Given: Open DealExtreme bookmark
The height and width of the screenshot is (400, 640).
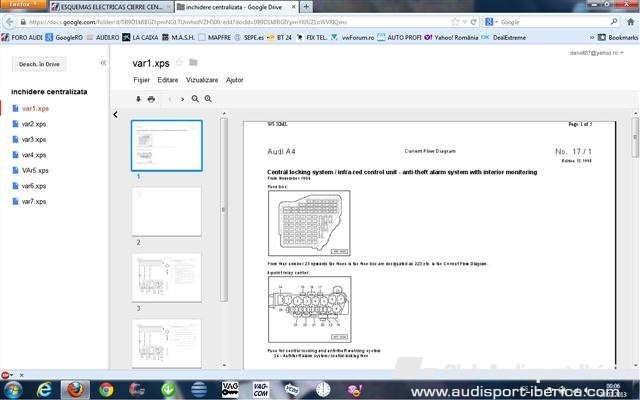Looking at the screenshot, I should (504, 38).
